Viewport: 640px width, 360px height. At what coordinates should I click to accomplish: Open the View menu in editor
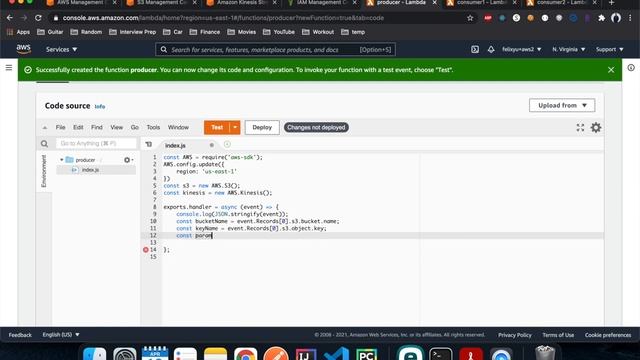pos(116,127)
